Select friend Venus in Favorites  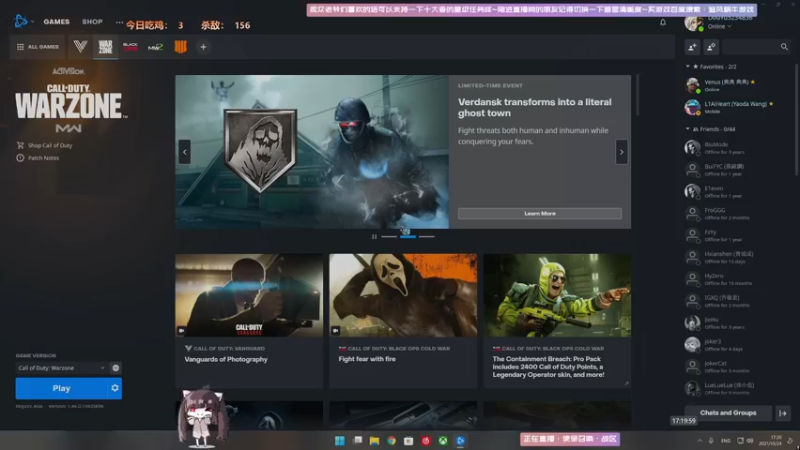pyautogui.click(x=737, y=85)
